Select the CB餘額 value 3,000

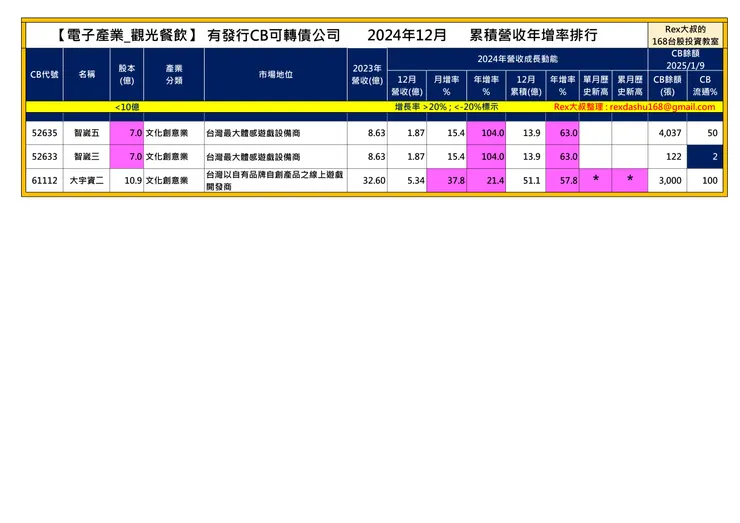667,180
